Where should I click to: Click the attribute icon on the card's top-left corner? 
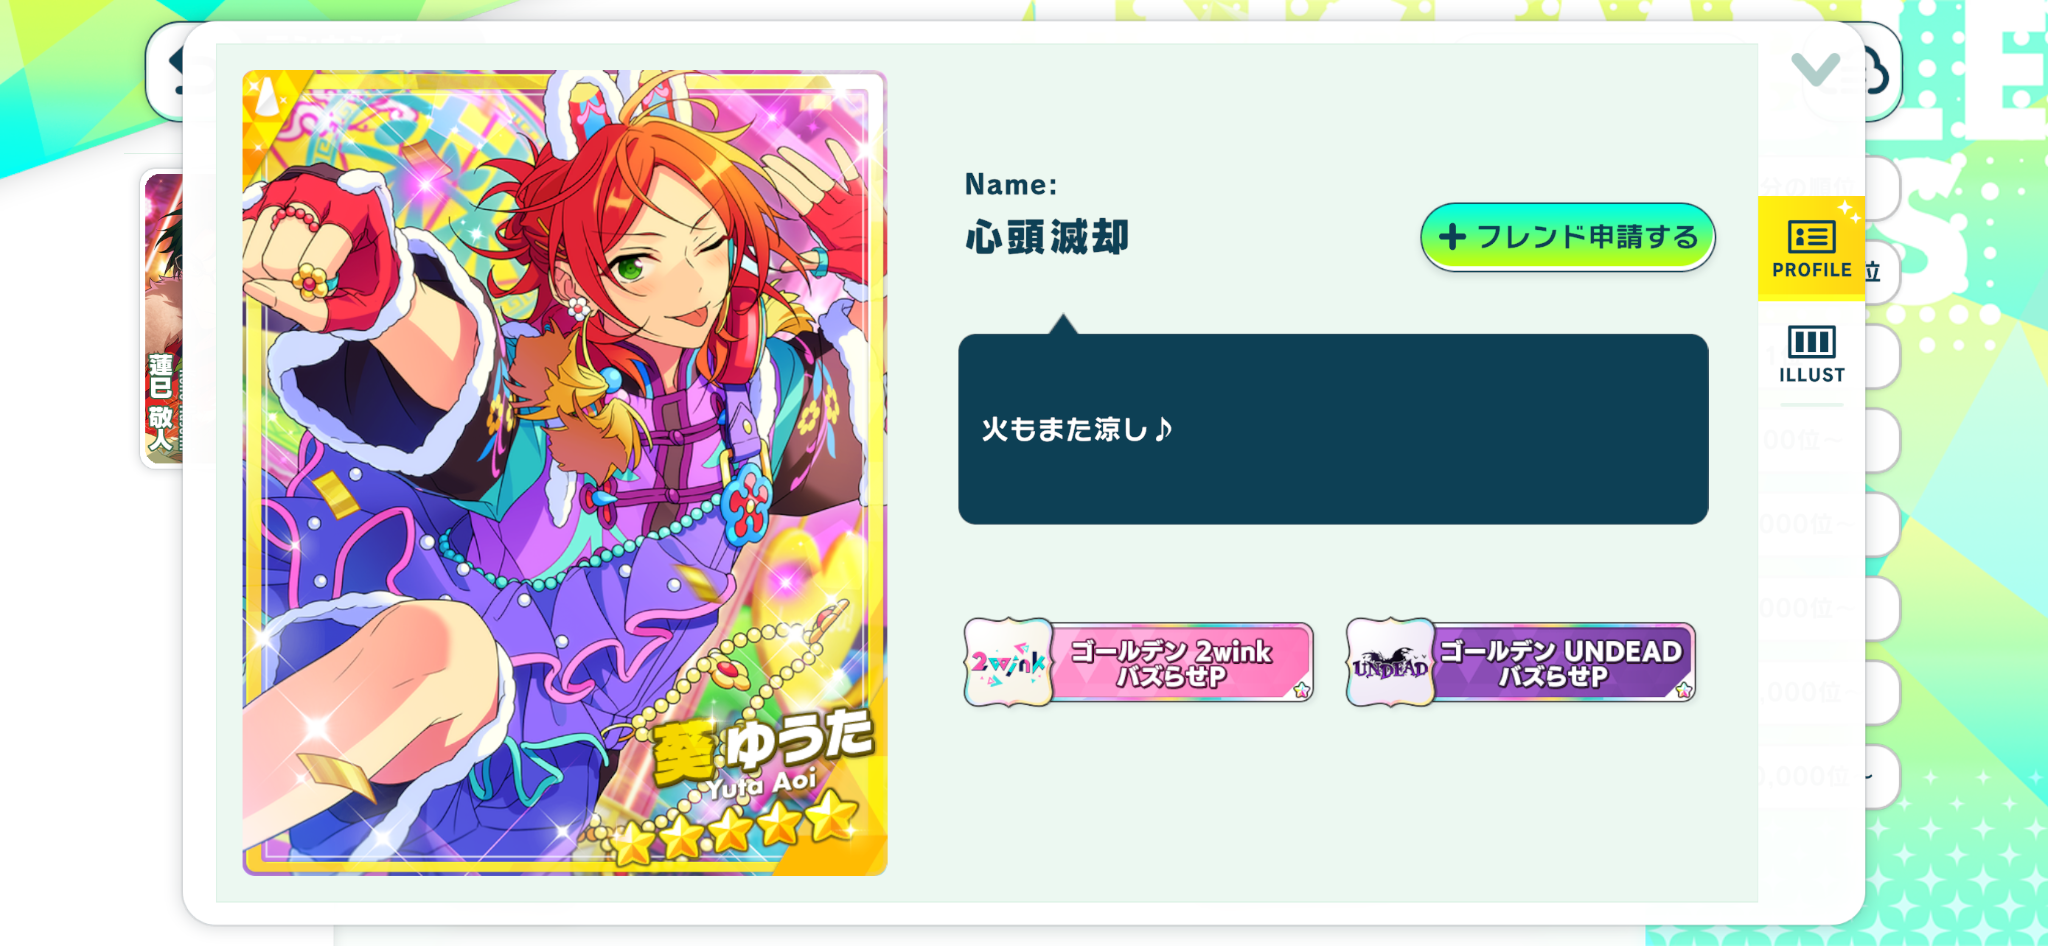point(266,98)
